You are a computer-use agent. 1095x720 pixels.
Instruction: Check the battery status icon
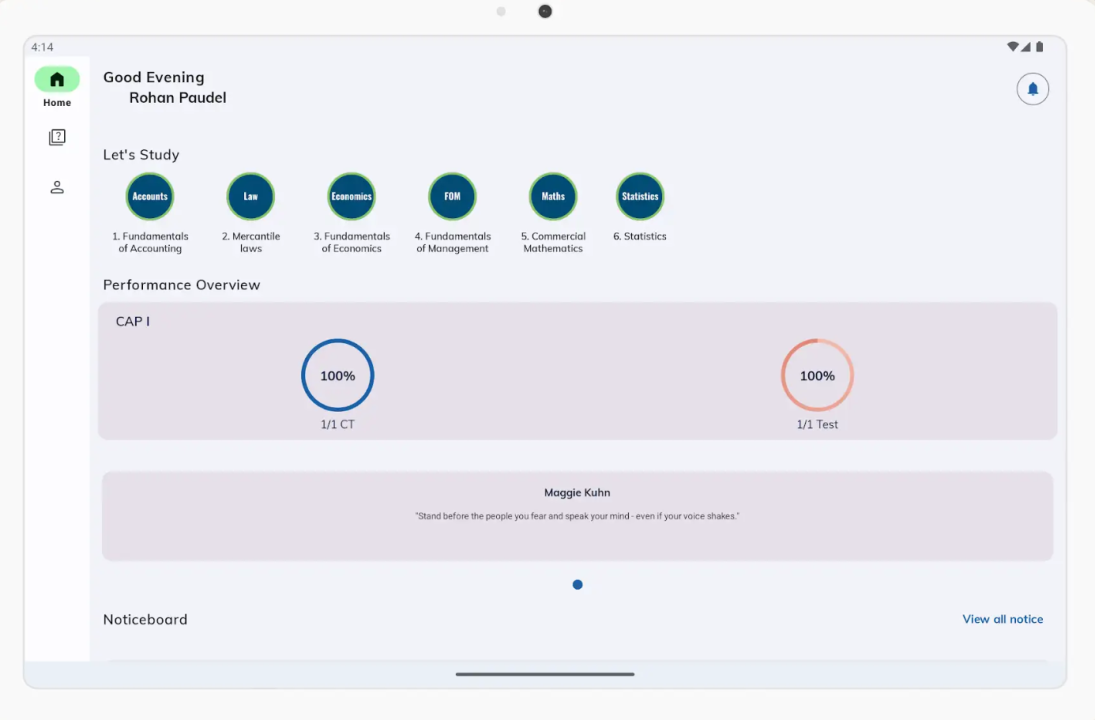(x=1039, y=47)
